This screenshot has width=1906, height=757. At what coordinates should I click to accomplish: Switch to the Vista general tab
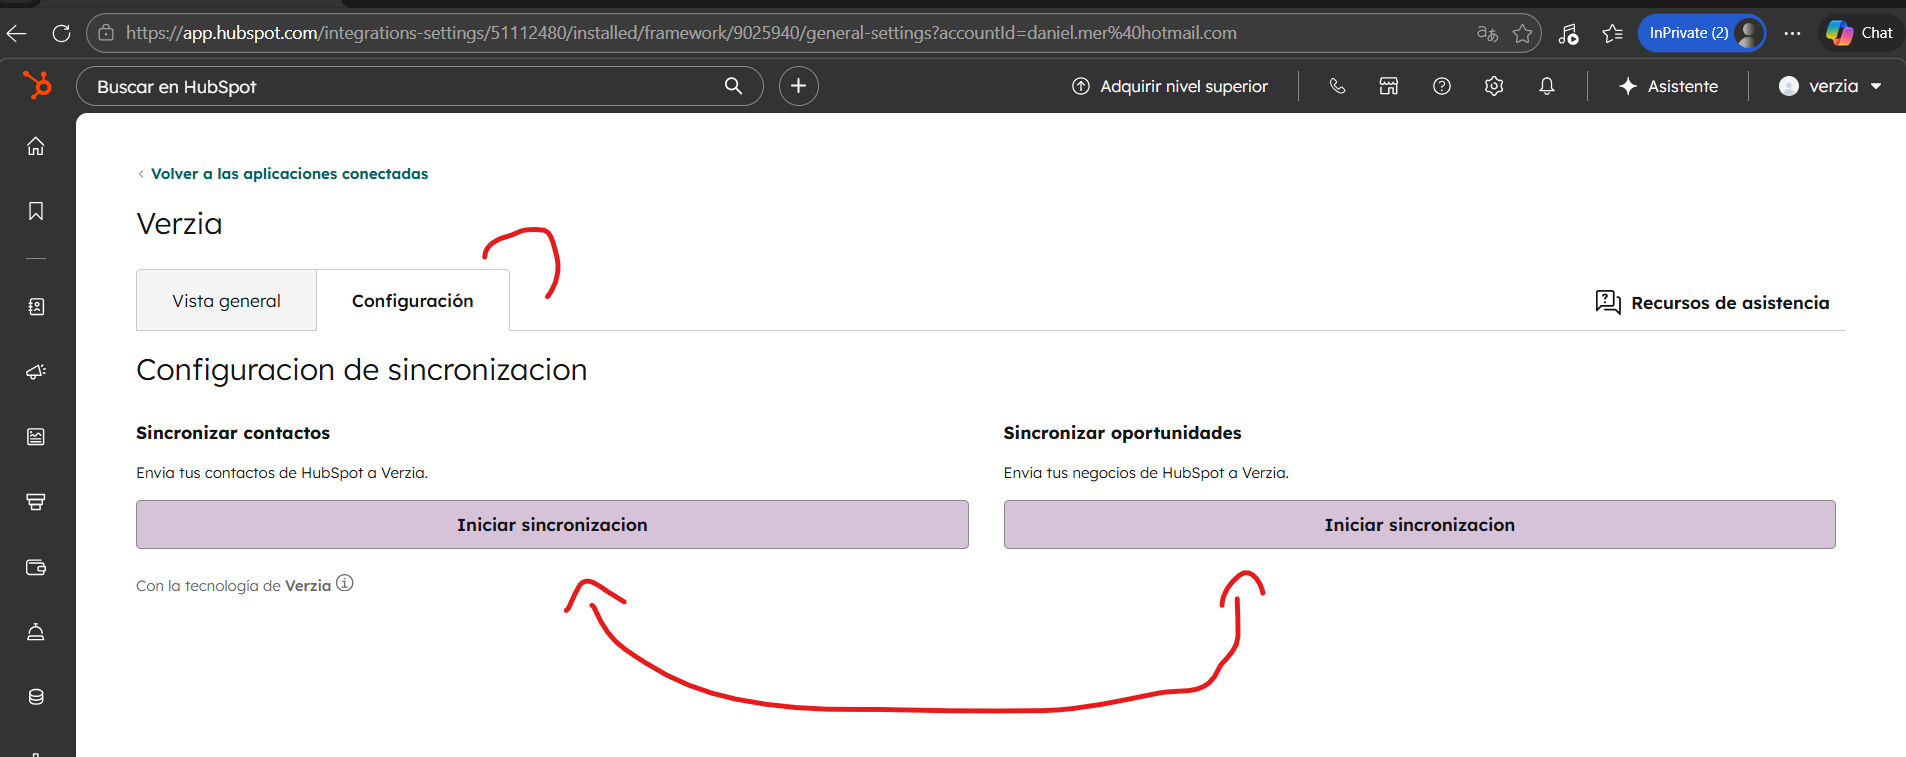click(226, 301)
